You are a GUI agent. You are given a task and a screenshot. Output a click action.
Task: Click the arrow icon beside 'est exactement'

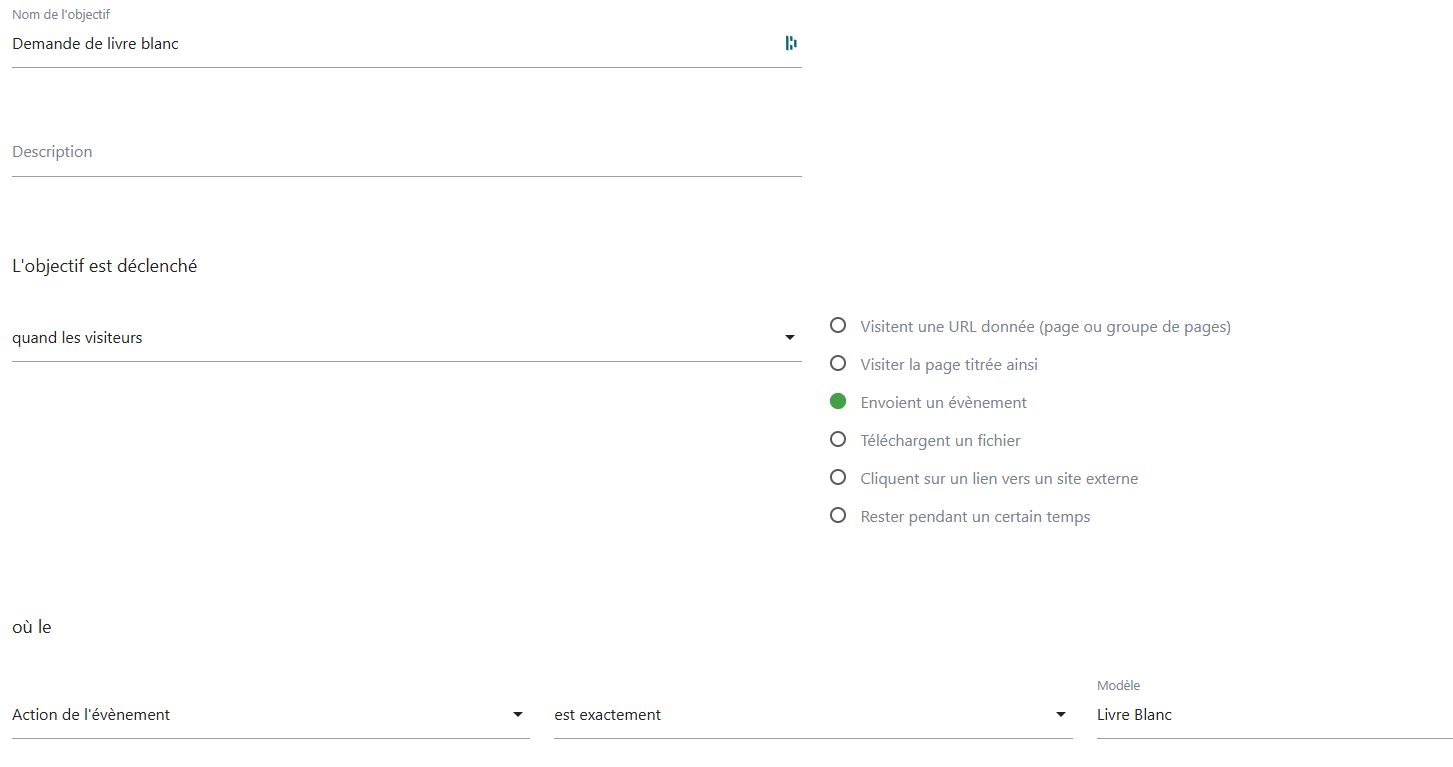click(1060, 715)
